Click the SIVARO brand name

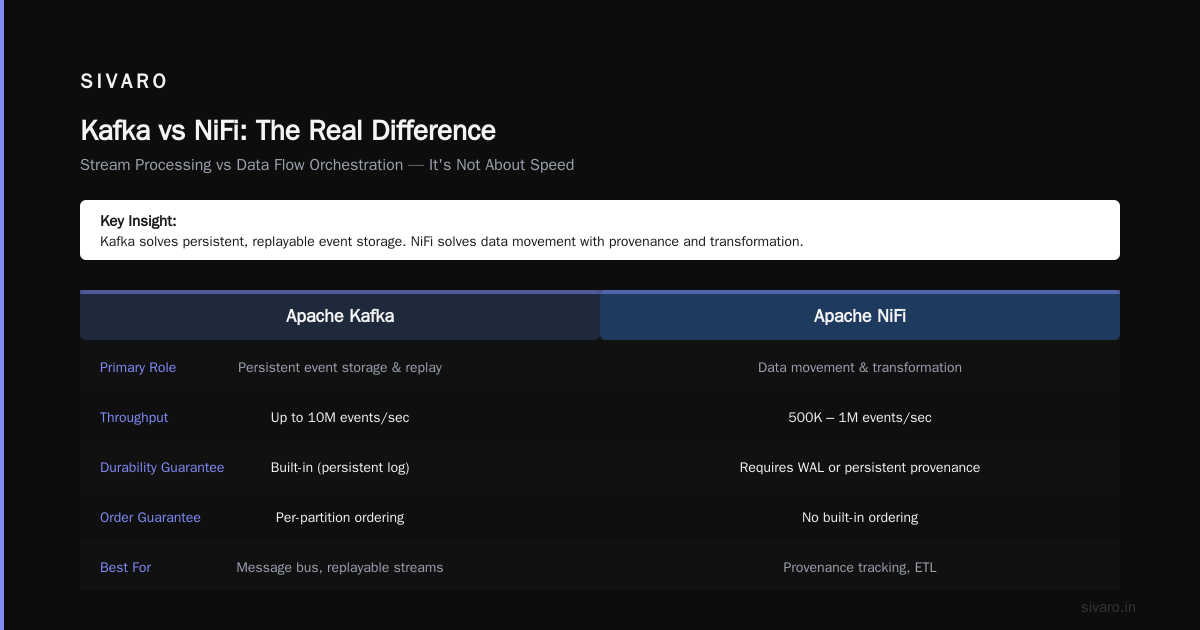(124, 82)
